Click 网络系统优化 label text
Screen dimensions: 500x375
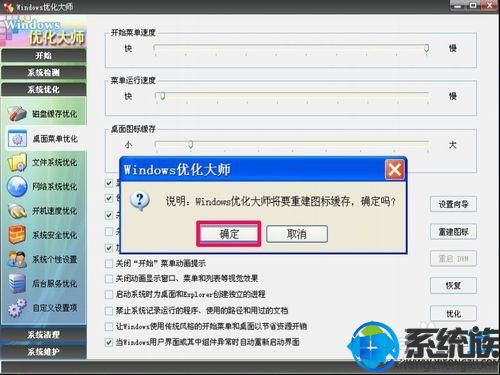[x=55, y=186]
